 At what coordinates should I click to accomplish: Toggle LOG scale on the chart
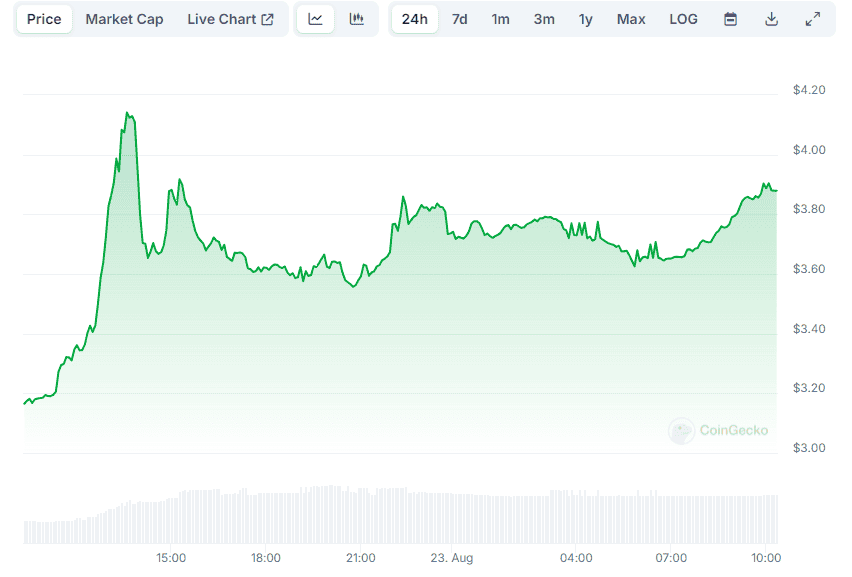tap(684, 19)
